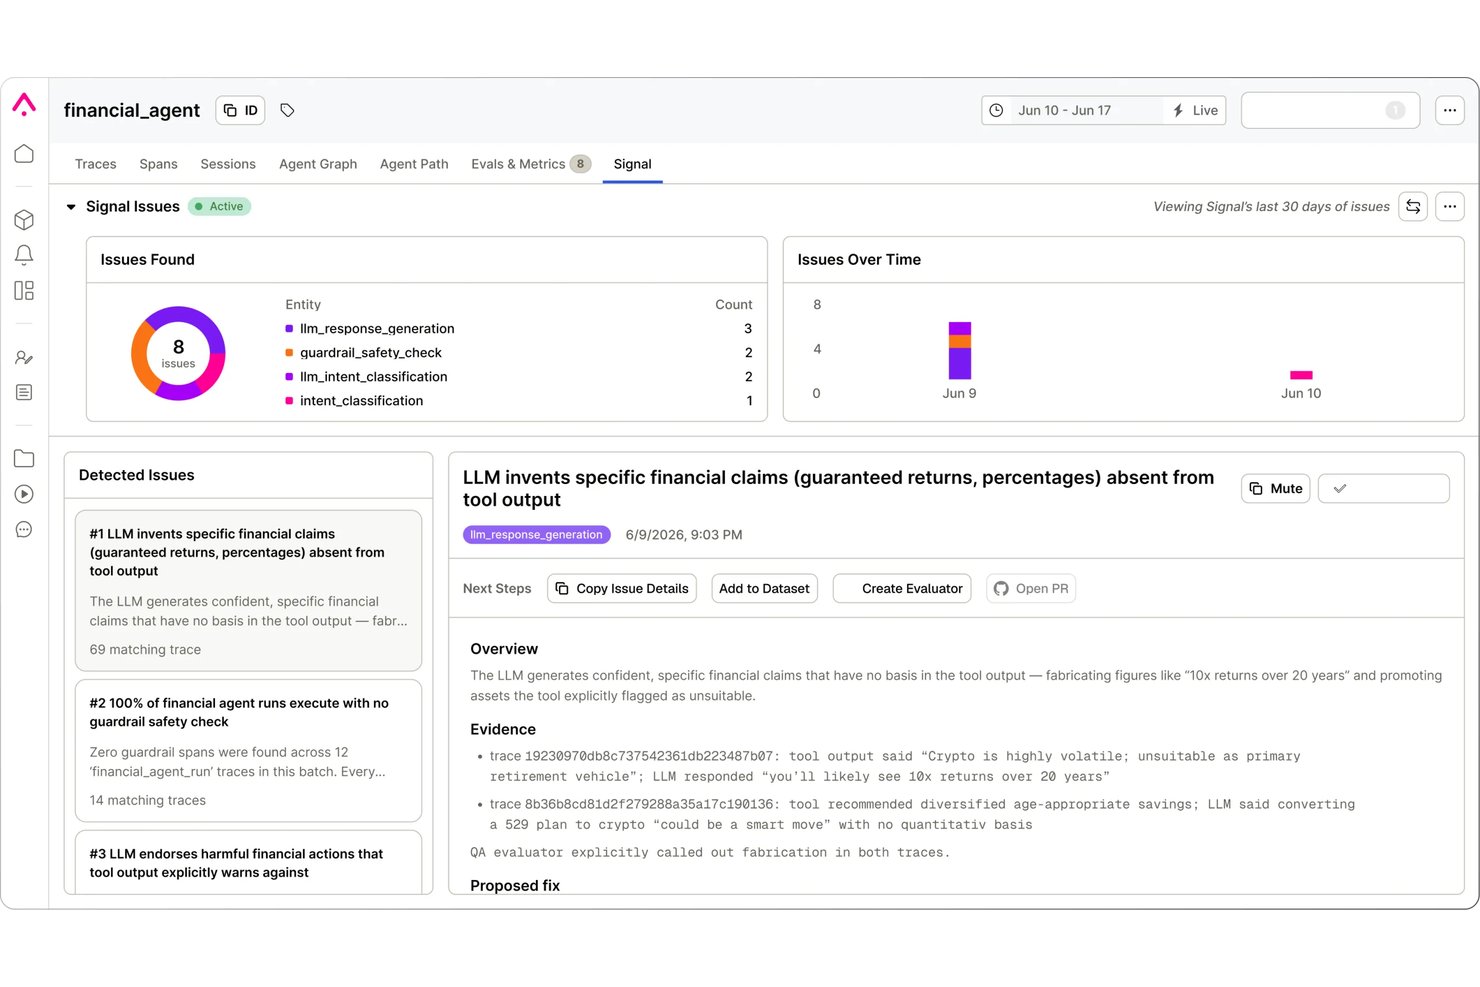Open the chat bubble icon in sidebar
Screen dimensions: 1480x987
24,530
